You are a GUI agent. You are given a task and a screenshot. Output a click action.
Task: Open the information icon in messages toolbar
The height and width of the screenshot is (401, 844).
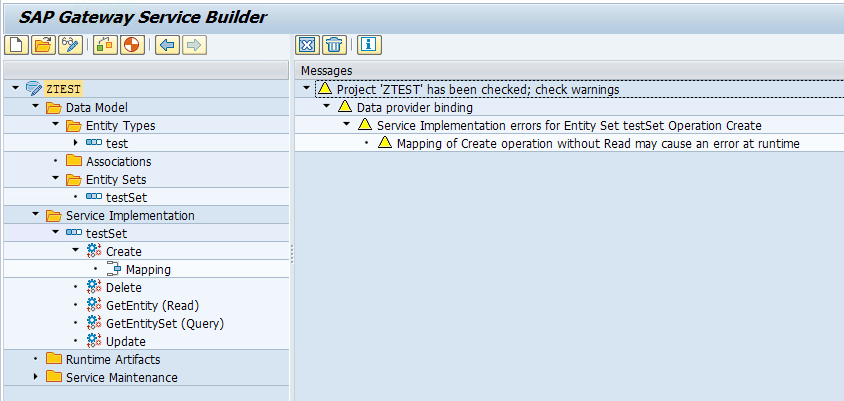coord(369,45)
